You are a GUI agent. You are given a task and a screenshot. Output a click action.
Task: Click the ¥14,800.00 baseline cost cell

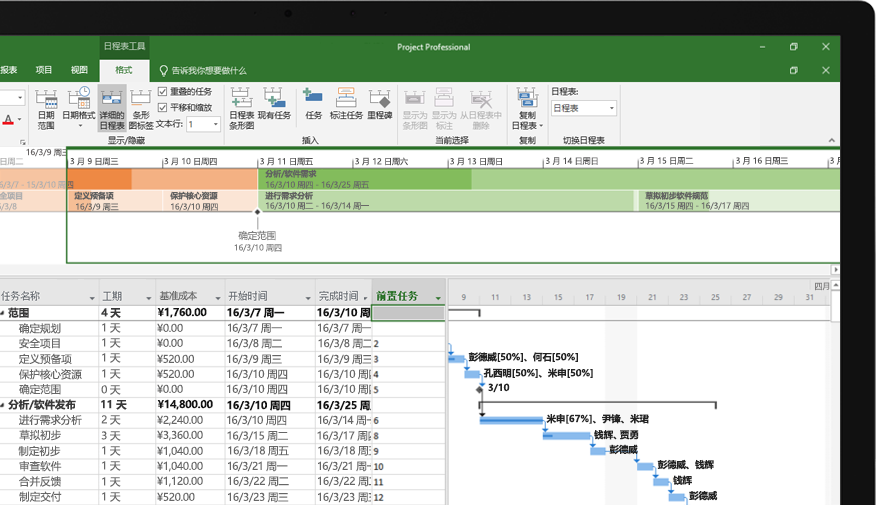(x=190, y=404)
